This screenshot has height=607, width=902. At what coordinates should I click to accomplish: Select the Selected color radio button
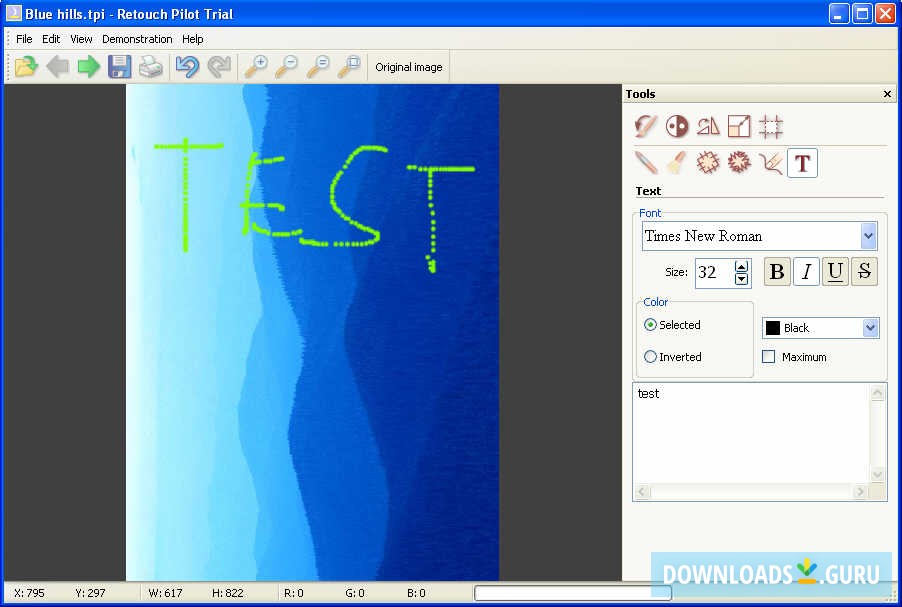[651, 325]
